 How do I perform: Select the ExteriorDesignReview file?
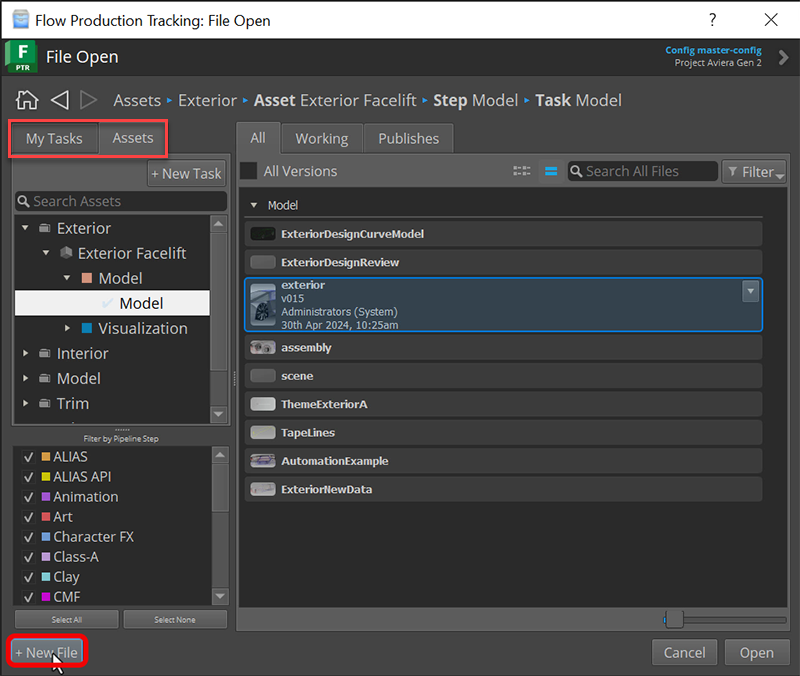[x=503, y=262]
